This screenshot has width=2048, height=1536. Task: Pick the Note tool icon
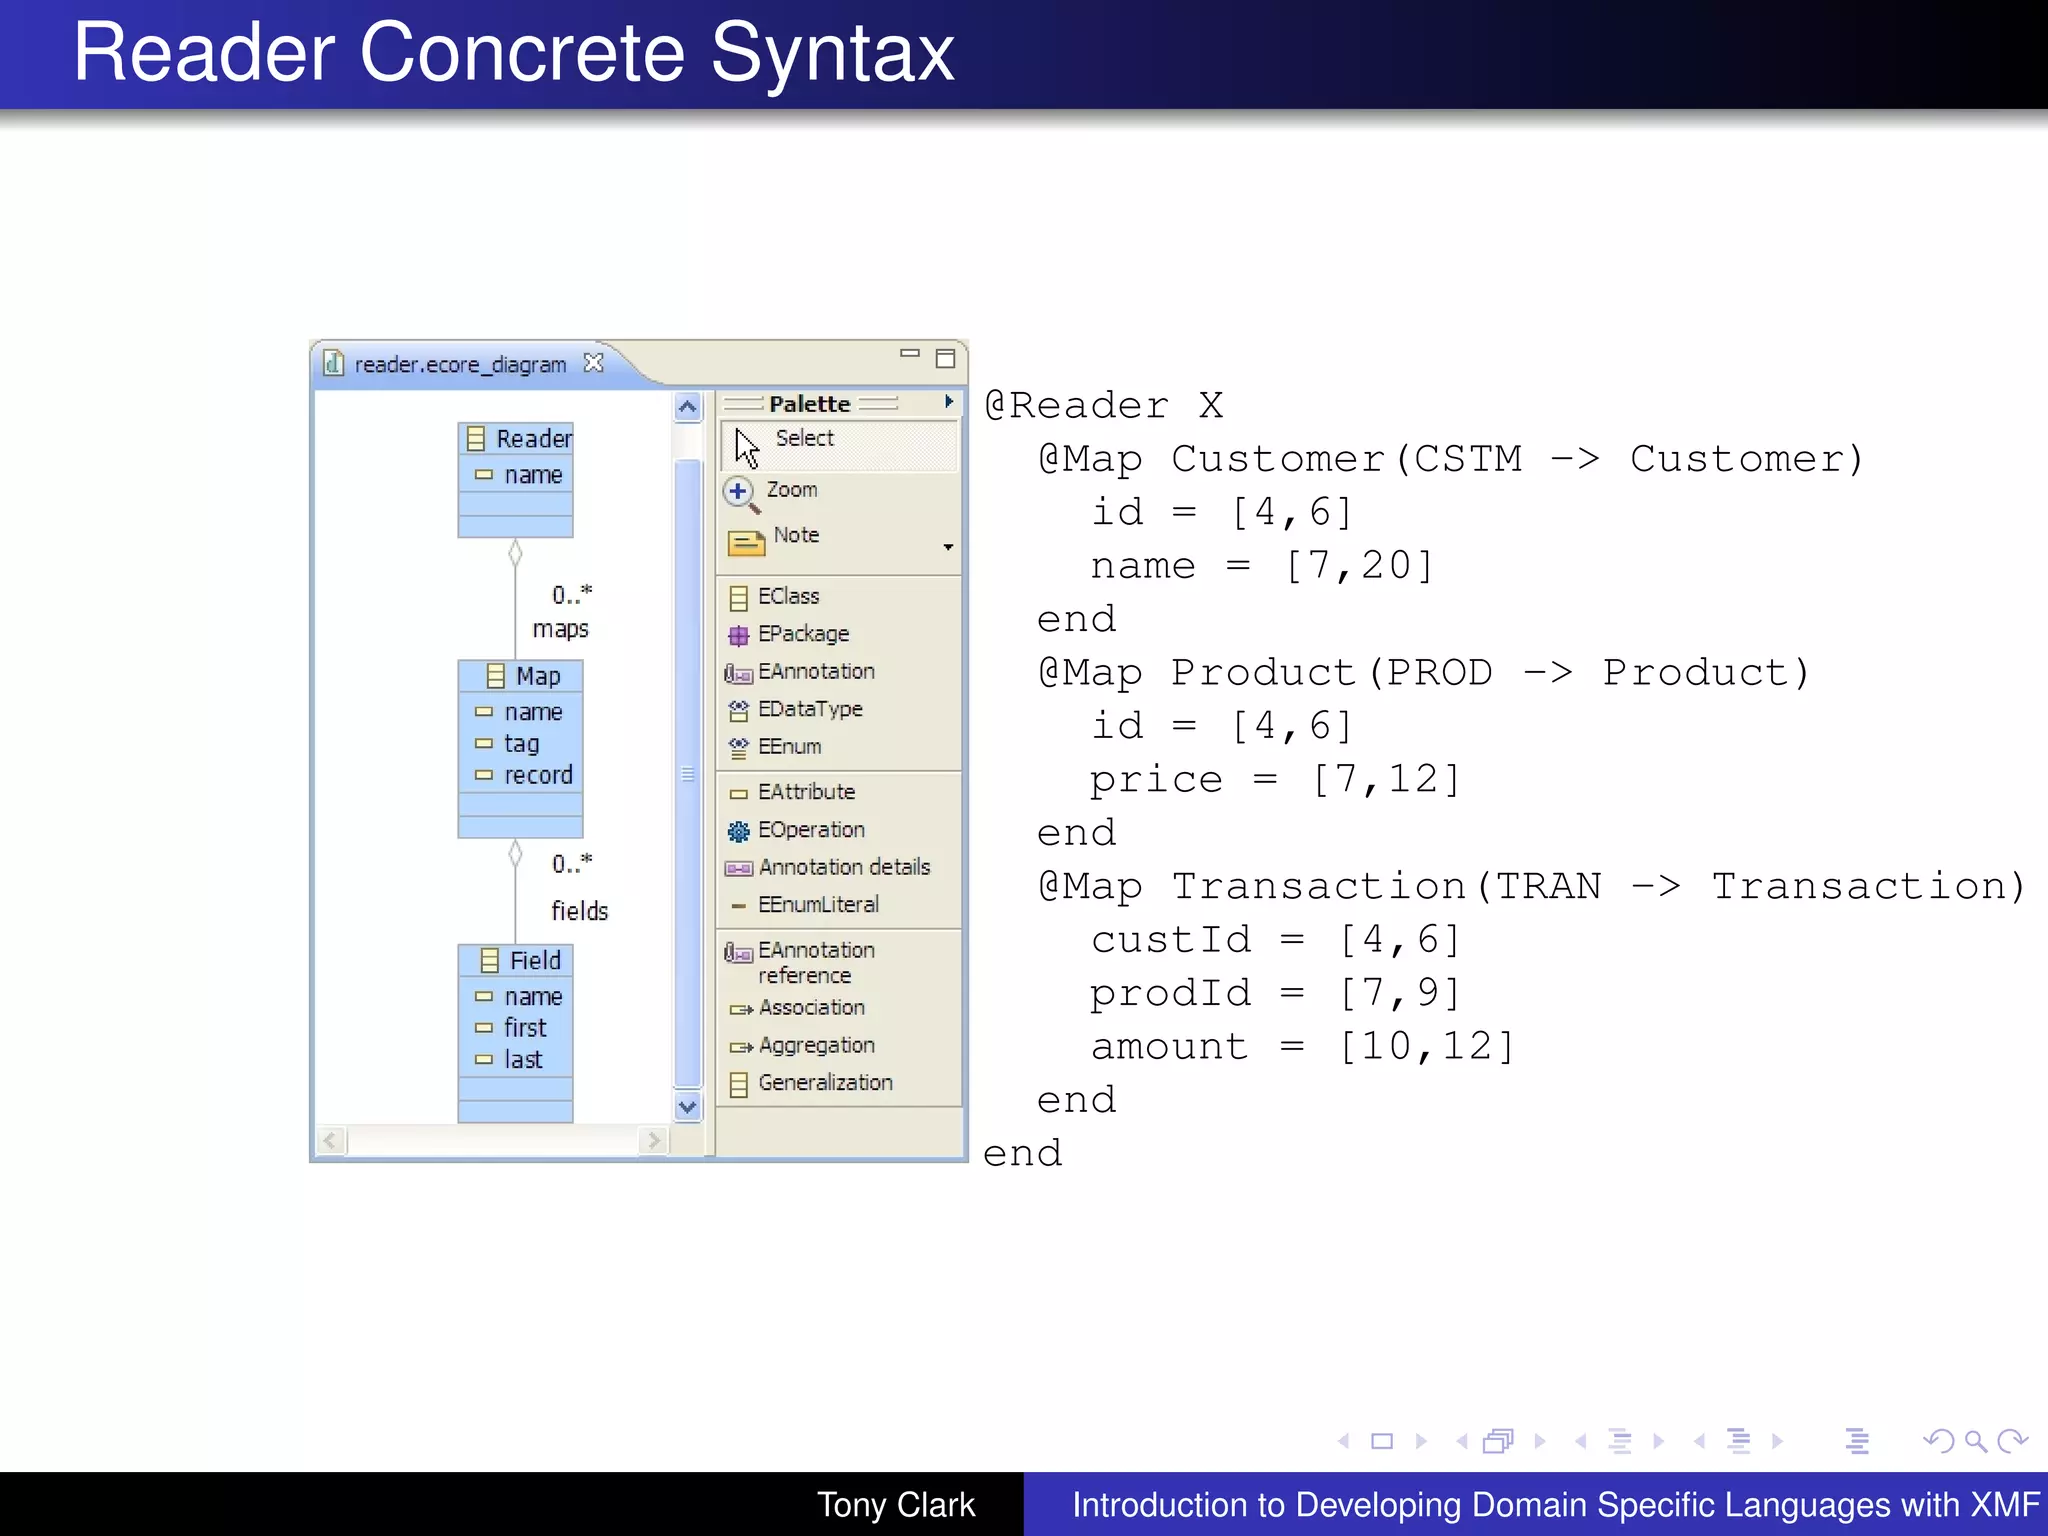(x=746, y=541)
